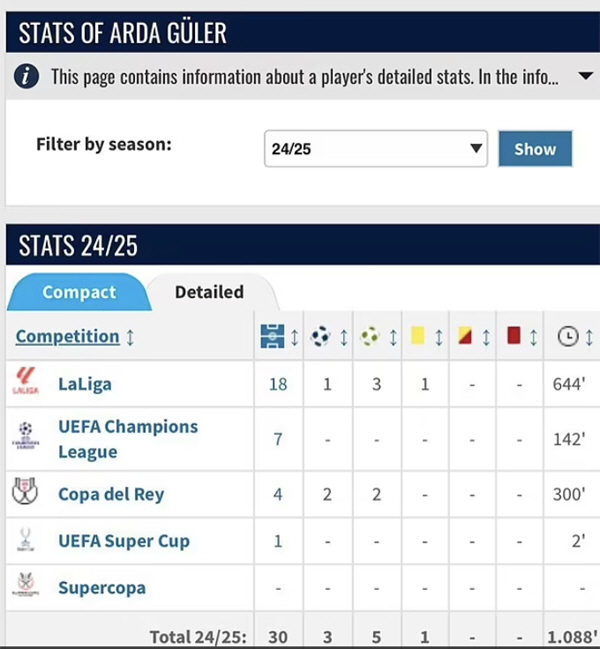Open the Copa del Rey link

[111, 494]
